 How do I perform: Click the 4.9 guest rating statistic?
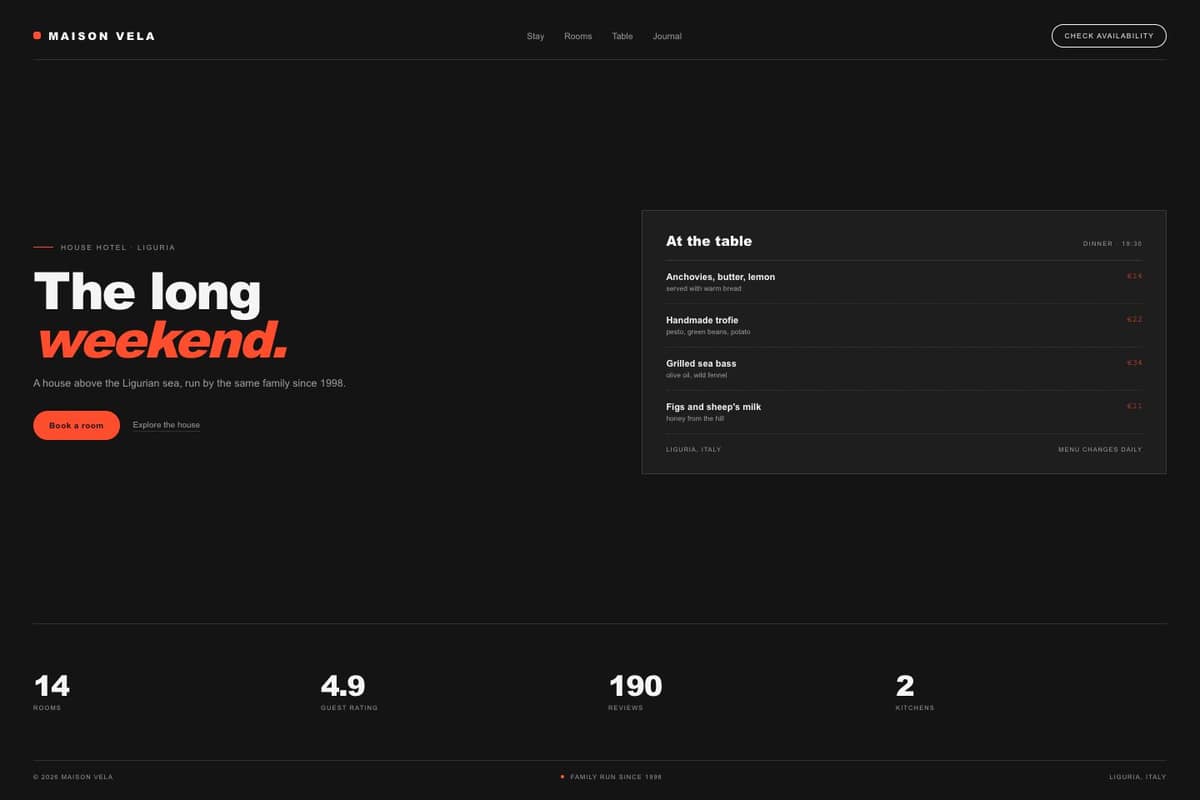pos(349,692)
